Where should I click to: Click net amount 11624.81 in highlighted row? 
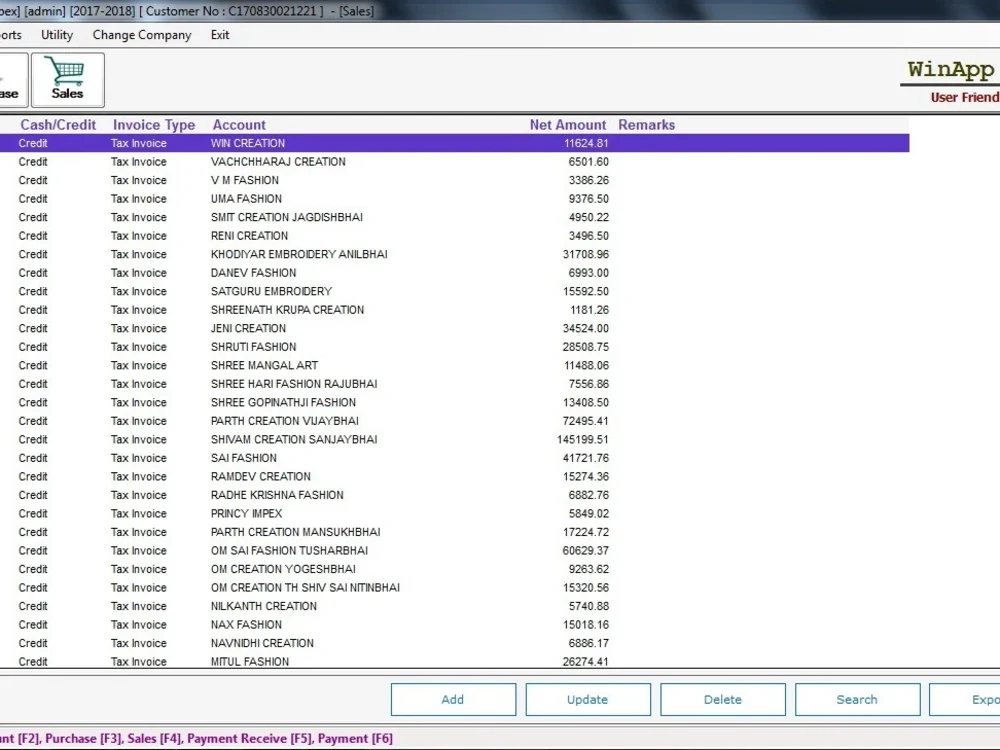point(586,143)
